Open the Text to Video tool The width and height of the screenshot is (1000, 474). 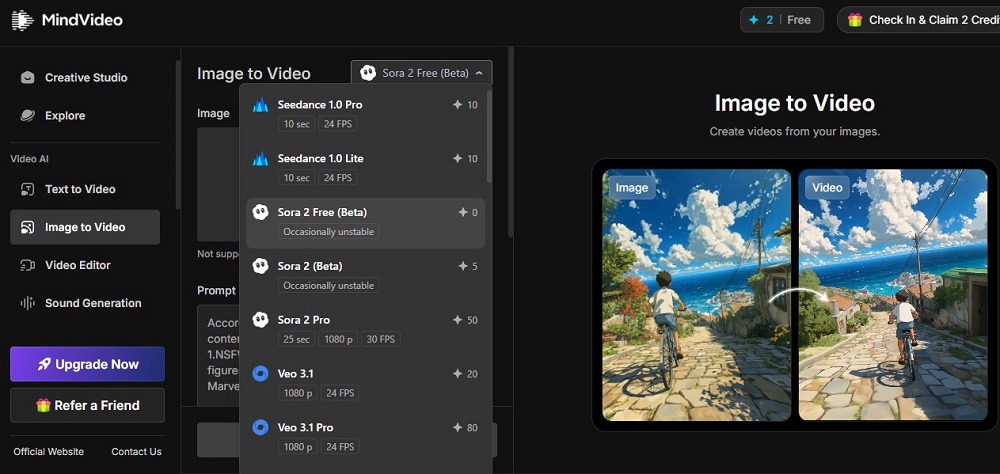80,189
